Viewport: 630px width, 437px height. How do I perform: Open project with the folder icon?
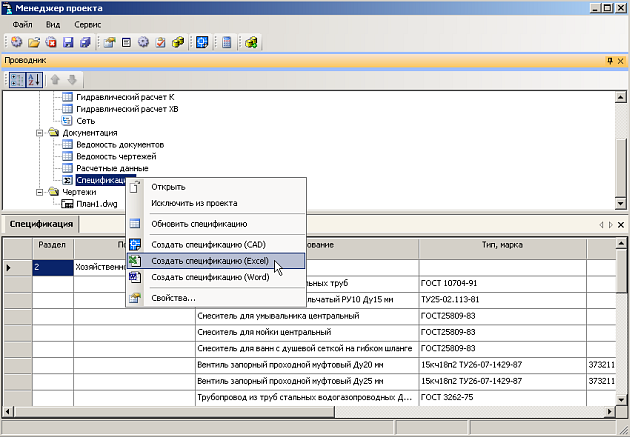click(x=34, y=42)
